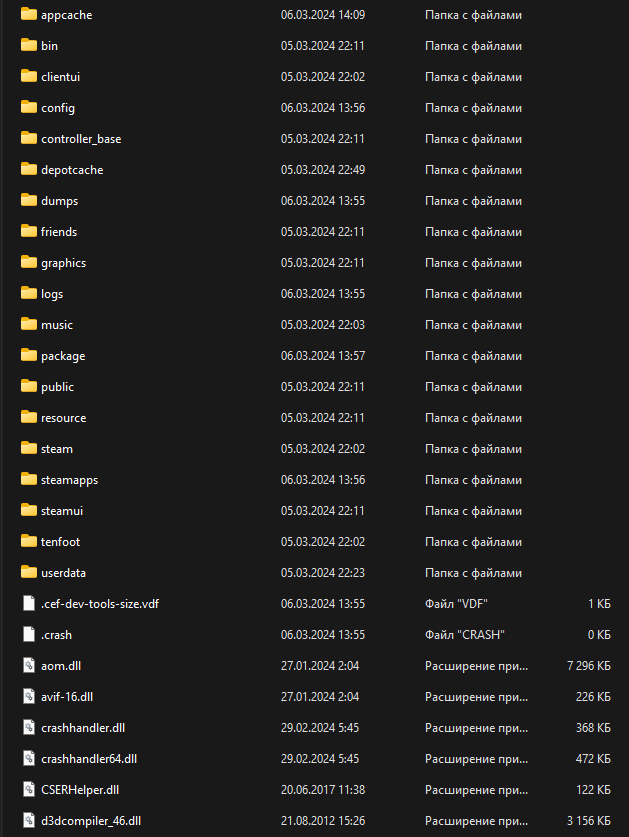Image resolution: width=629 pixels, height=837 pixels.
Task: Click the CSERHelper.dll file icon
Action: [x=29, y=789]
